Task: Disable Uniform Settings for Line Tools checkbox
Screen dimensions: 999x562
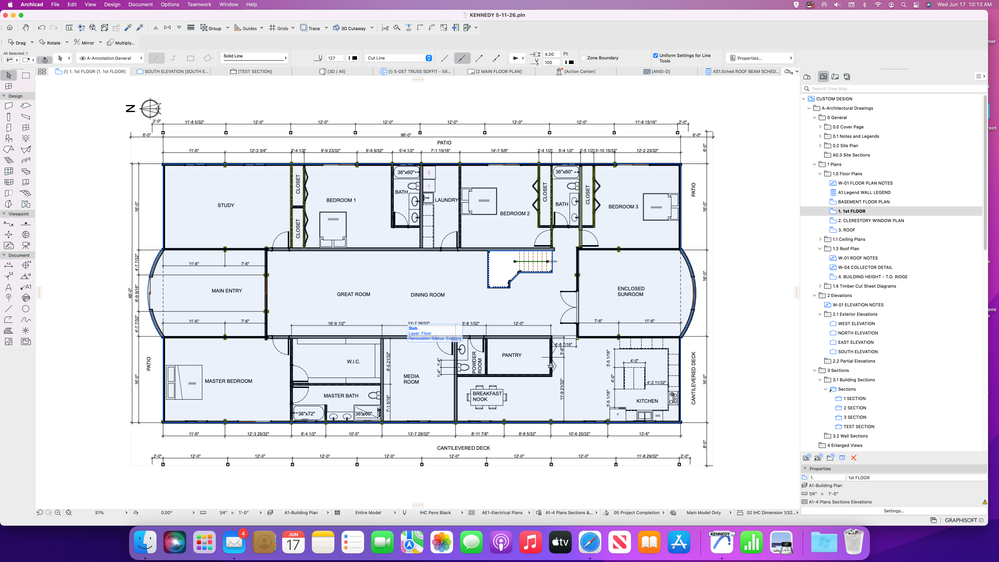Action: pyautogui.click(x=656, y=55)
